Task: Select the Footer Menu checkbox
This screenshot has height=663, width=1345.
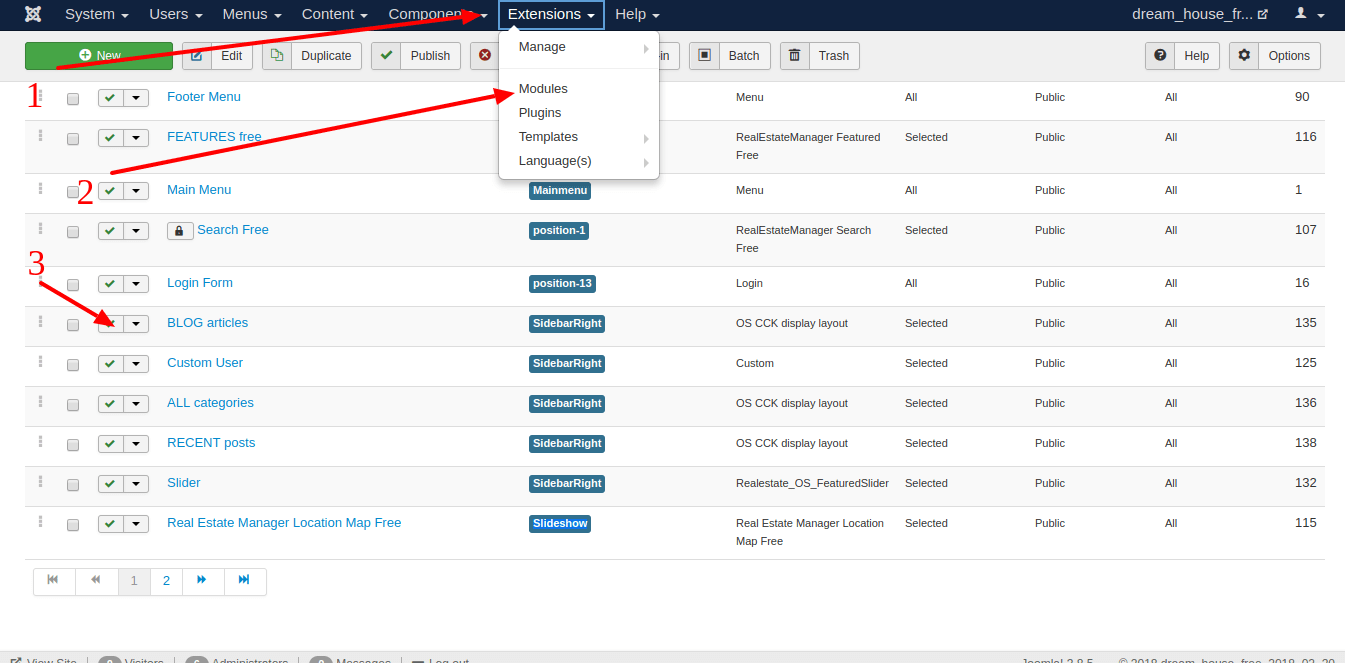Action: point(73,99)
